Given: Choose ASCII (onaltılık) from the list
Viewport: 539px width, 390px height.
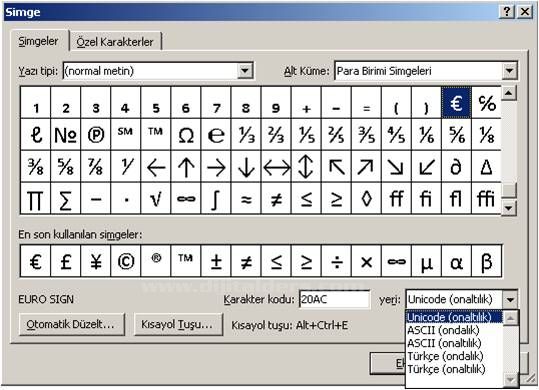Looking at the screenshot, I should (x=454, y=343).
